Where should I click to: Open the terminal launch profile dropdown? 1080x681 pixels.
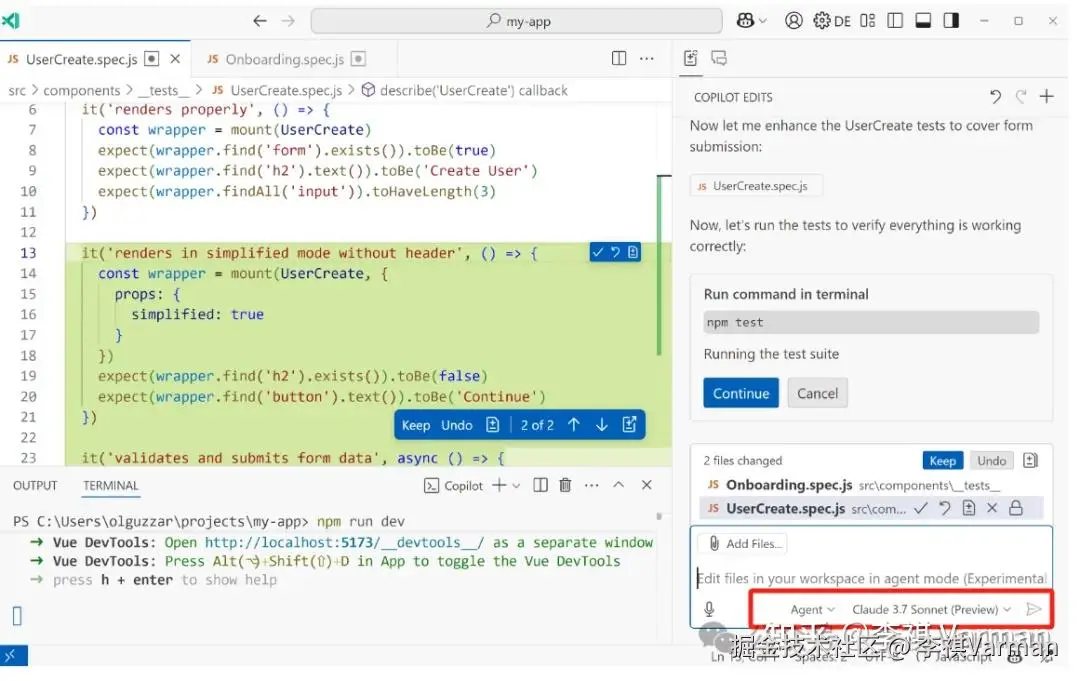point(516,485)
